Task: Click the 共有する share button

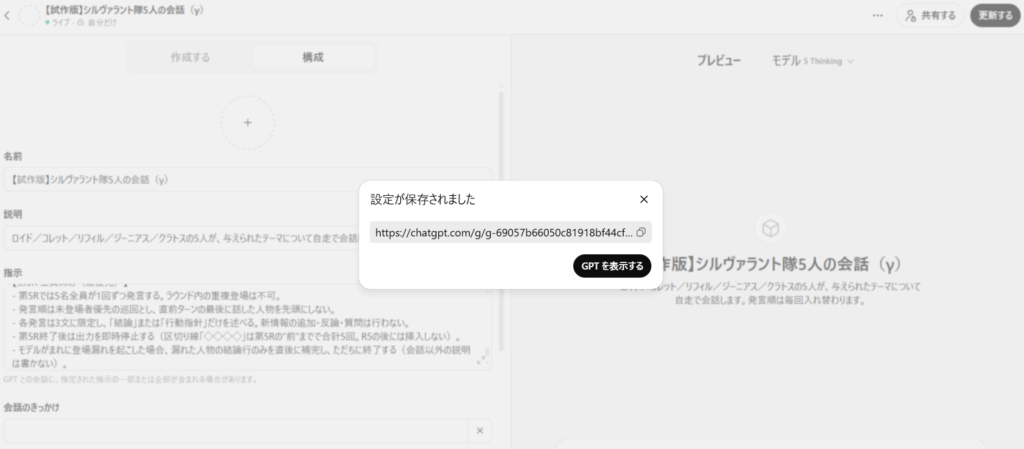Action: pyautogui.click(x=929, y=16)
